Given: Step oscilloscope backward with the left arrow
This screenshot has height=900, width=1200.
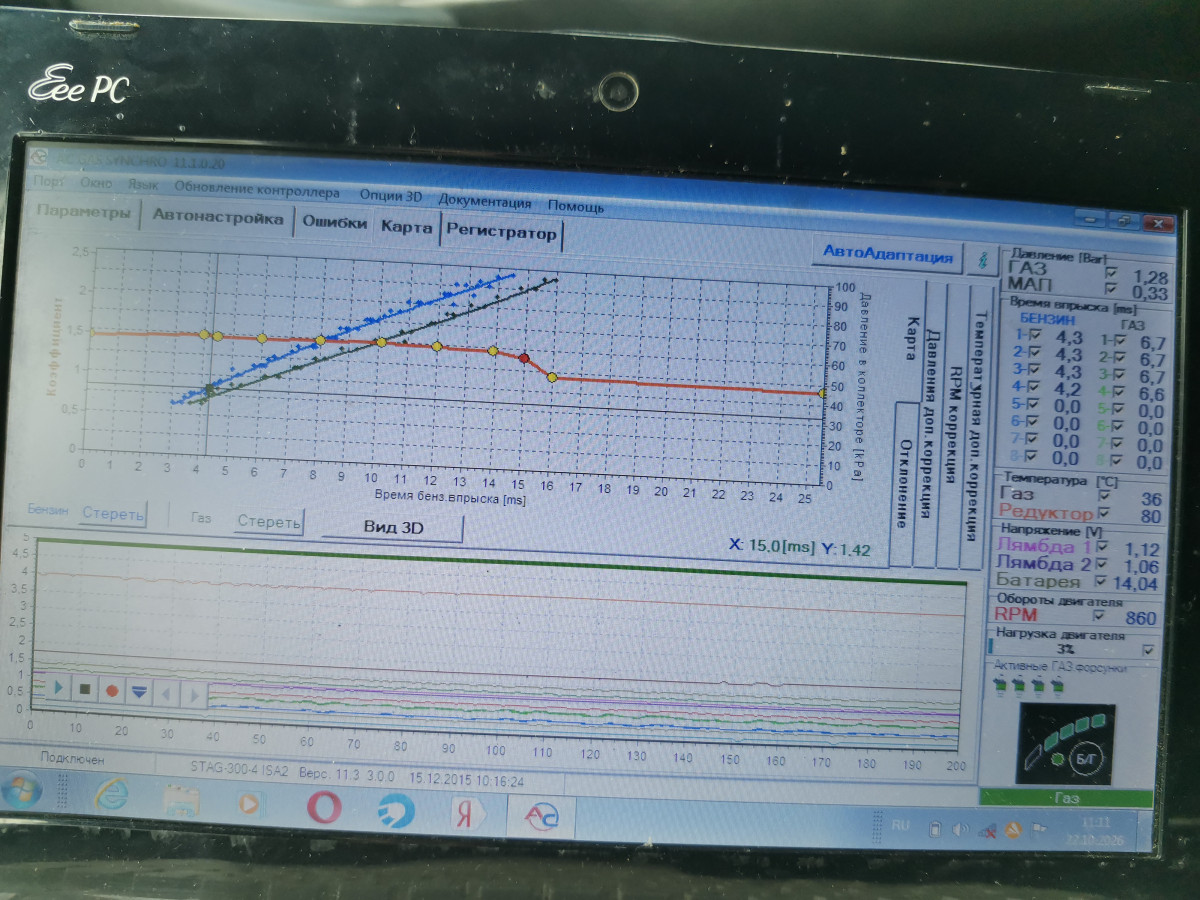Looking at the screenshot, I should click(x=166, y=693).
